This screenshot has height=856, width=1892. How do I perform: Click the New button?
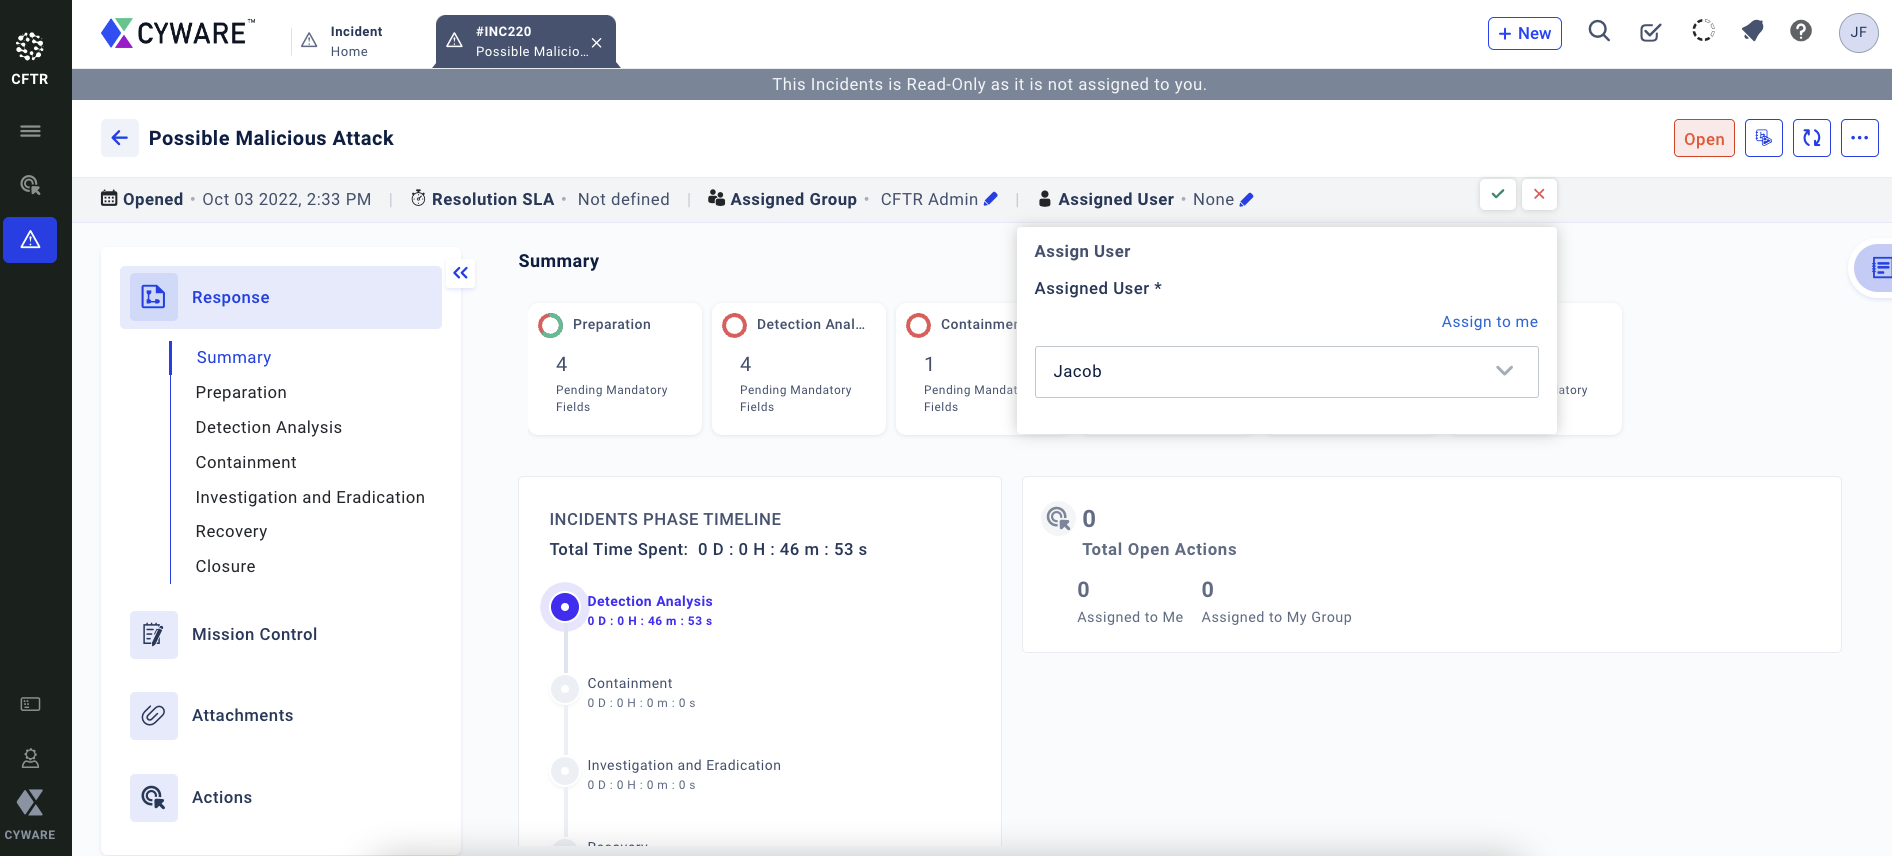(1524, 33)
